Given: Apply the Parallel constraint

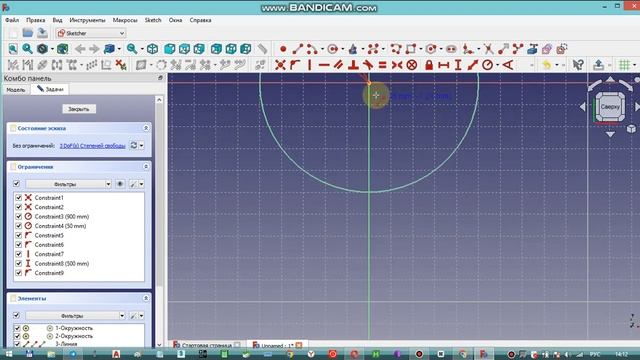Looking at the screenshot, I should coord(338,65).
